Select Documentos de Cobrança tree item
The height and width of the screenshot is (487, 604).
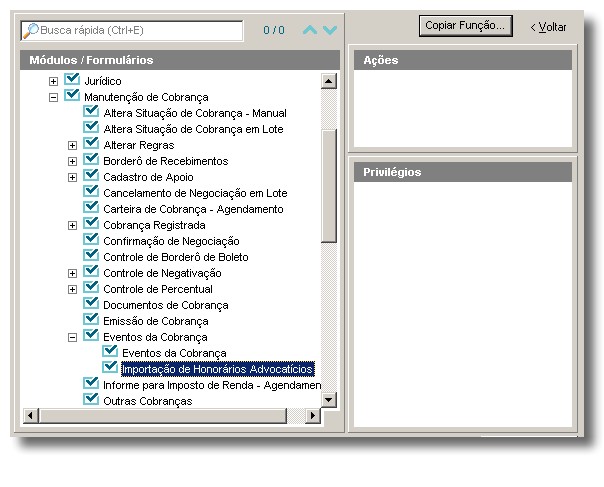point(166,305)
